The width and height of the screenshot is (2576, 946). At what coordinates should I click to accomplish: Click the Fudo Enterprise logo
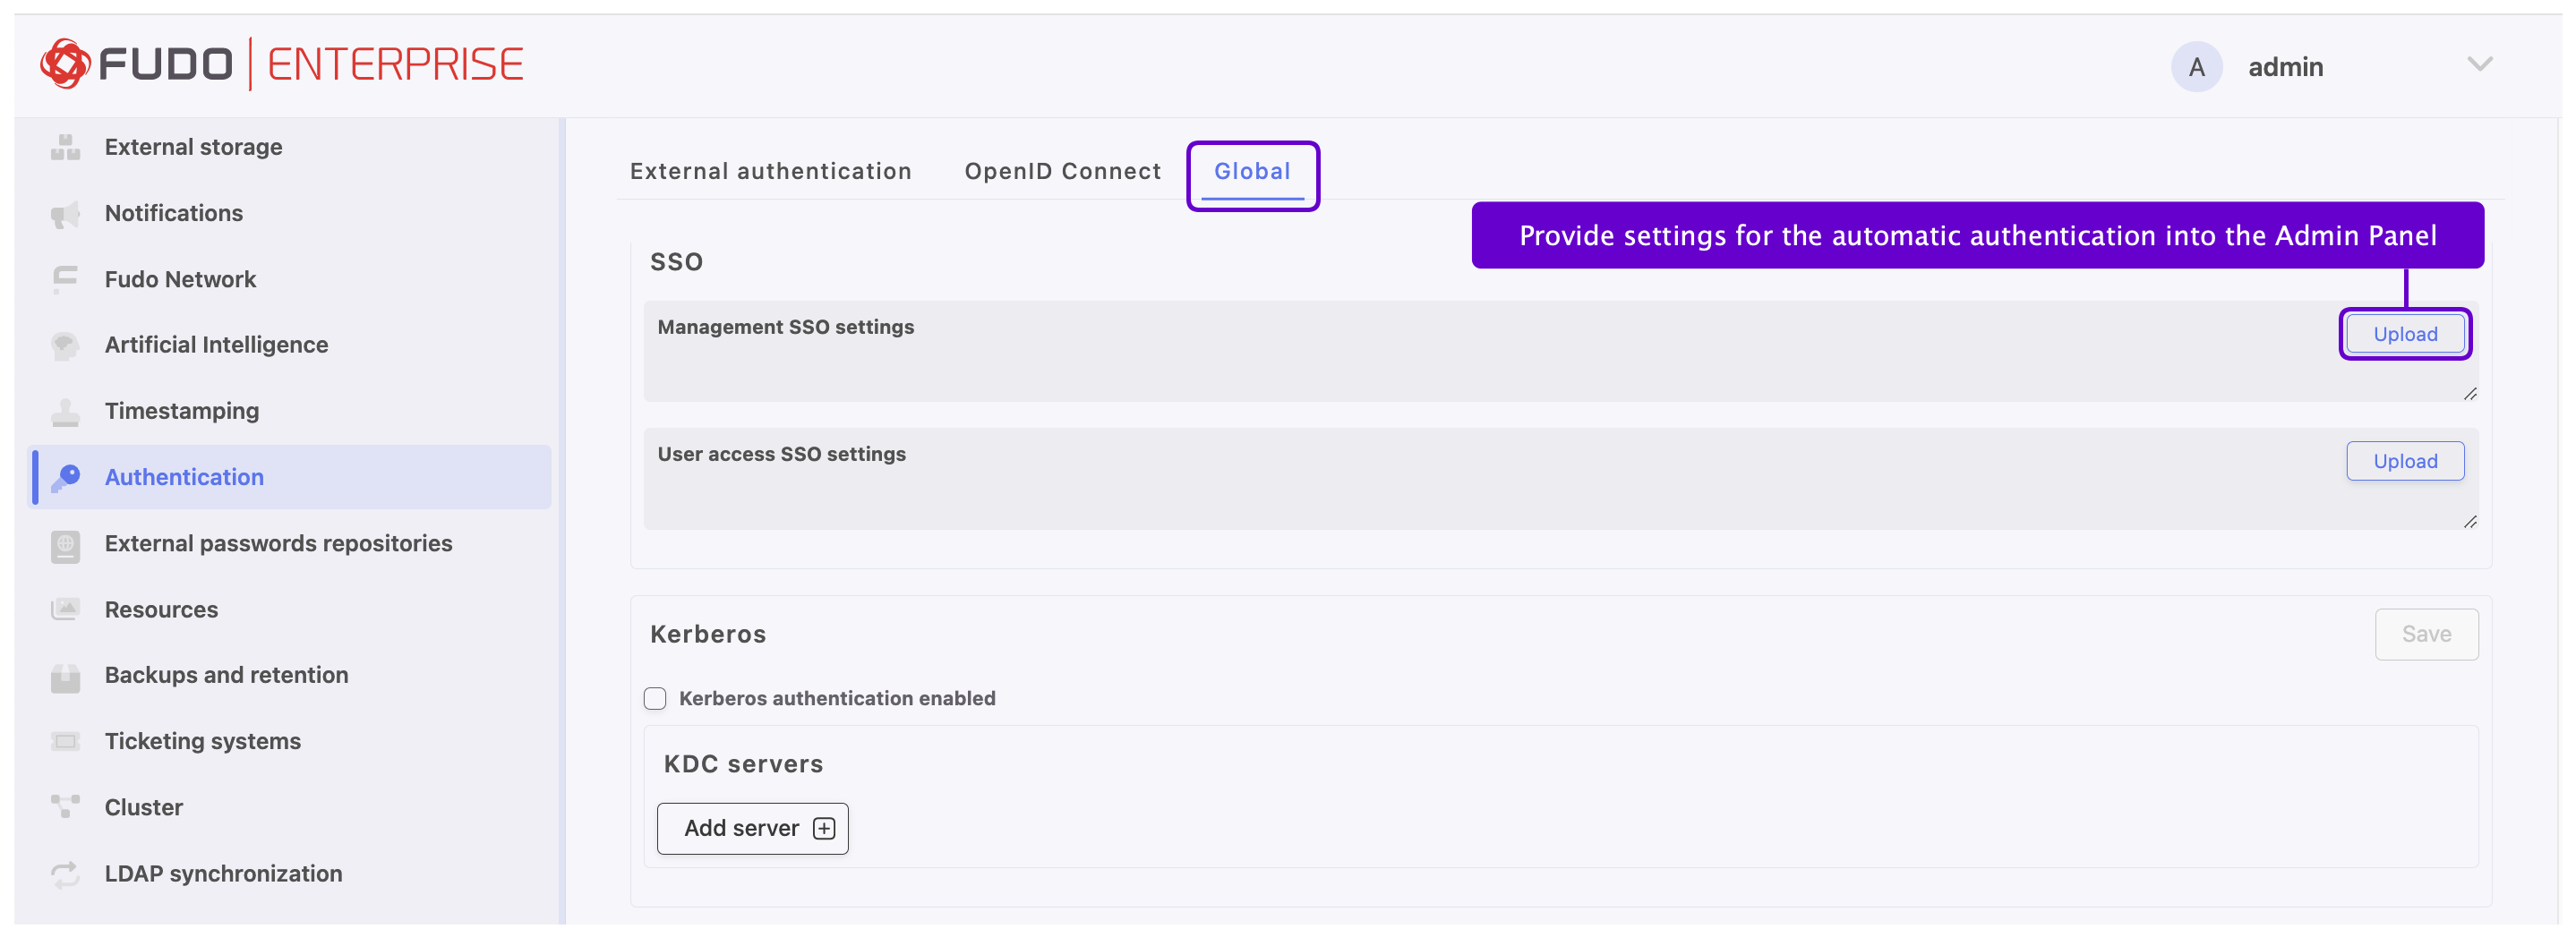pyautogui.click(x=281, y=64)
